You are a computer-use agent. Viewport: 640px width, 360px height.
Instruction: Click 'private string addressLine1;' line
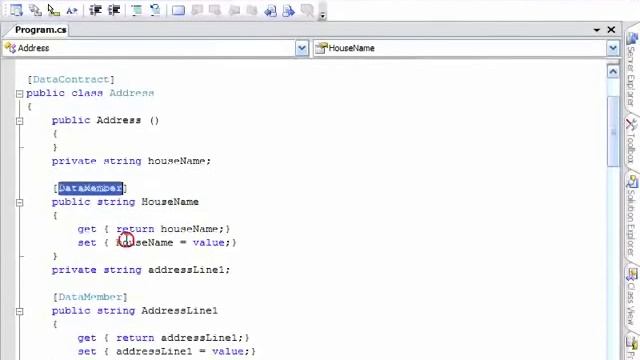pyautogui.click(x=141, y=270)
